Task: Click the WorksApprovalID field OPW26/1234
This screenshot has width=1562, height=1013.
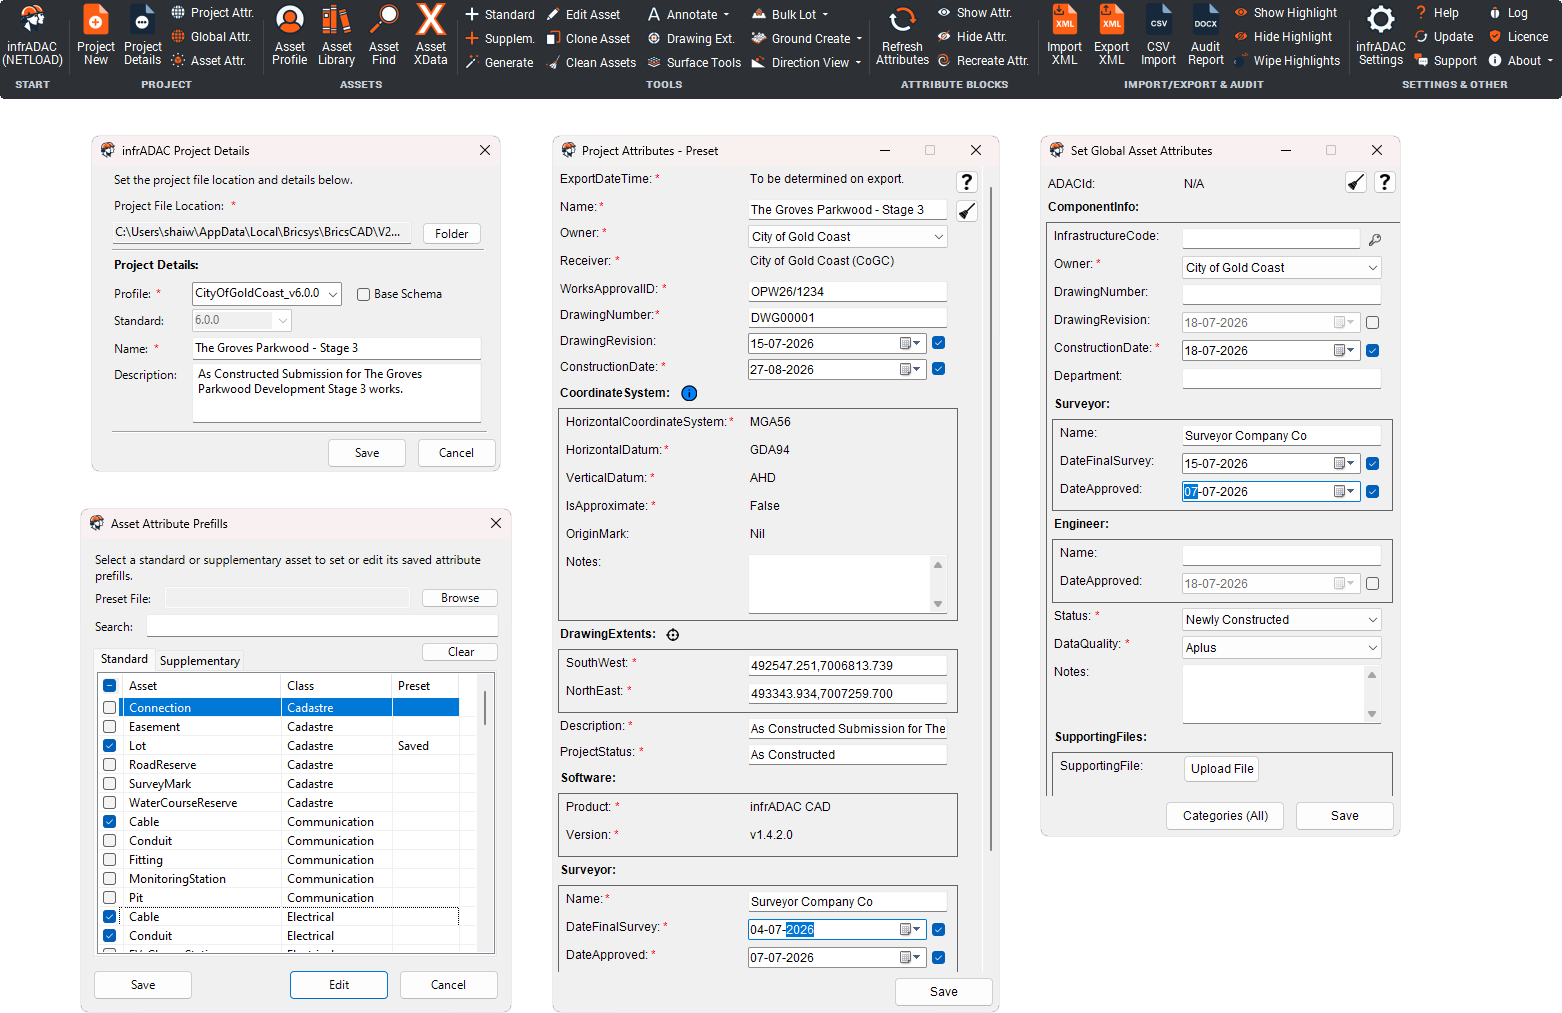Action: tap(847, 292)
